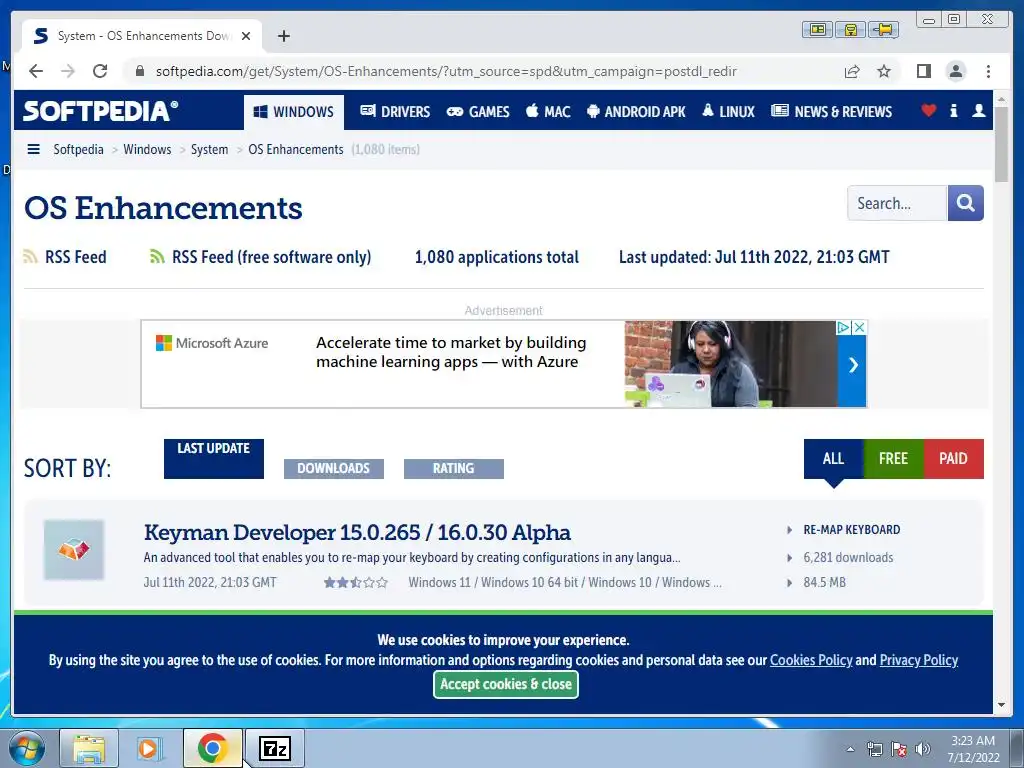Open the media player taskbar icon
This screenshot has width=1024, height=768.
tap(149, 748)
